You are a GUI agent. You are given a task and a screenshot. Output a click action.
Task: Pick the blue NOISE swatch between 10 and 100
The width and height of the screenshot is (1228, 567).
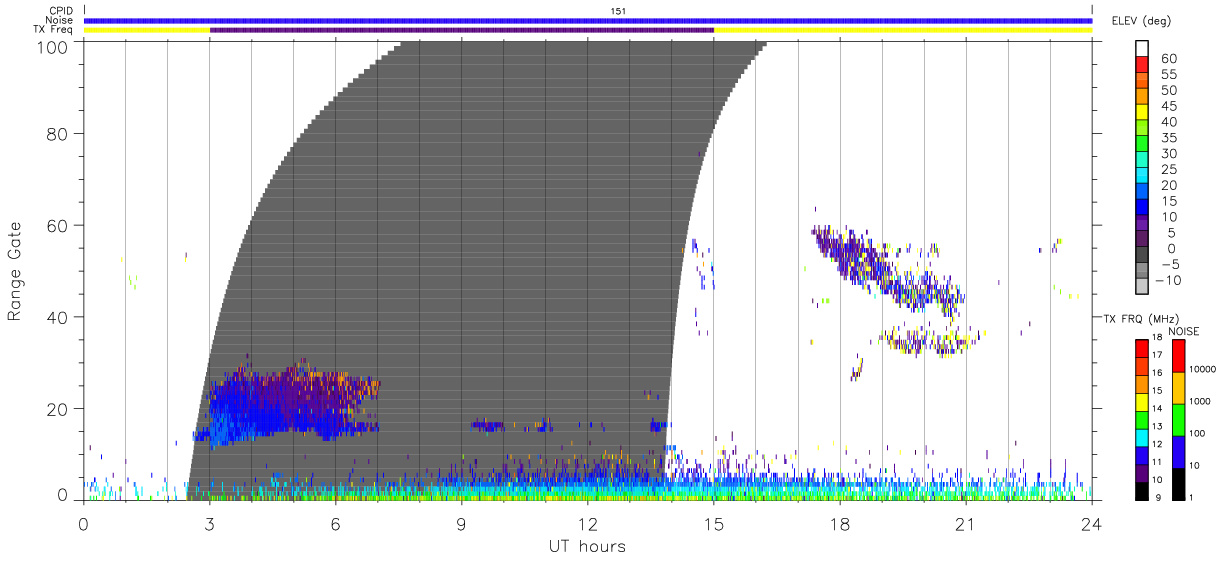pyautogui.click(x=1179, y=451)
